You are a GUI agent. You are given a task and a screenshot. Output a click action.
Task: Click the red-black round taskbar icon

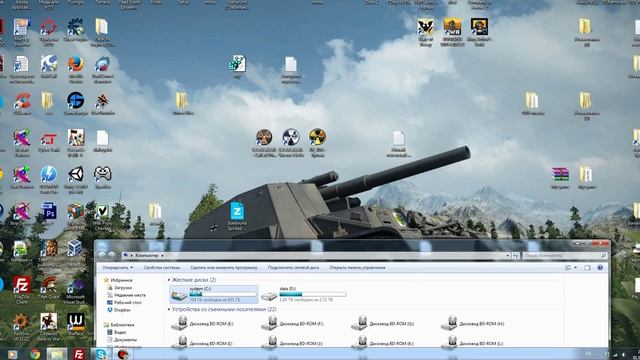tap(123, 354)
